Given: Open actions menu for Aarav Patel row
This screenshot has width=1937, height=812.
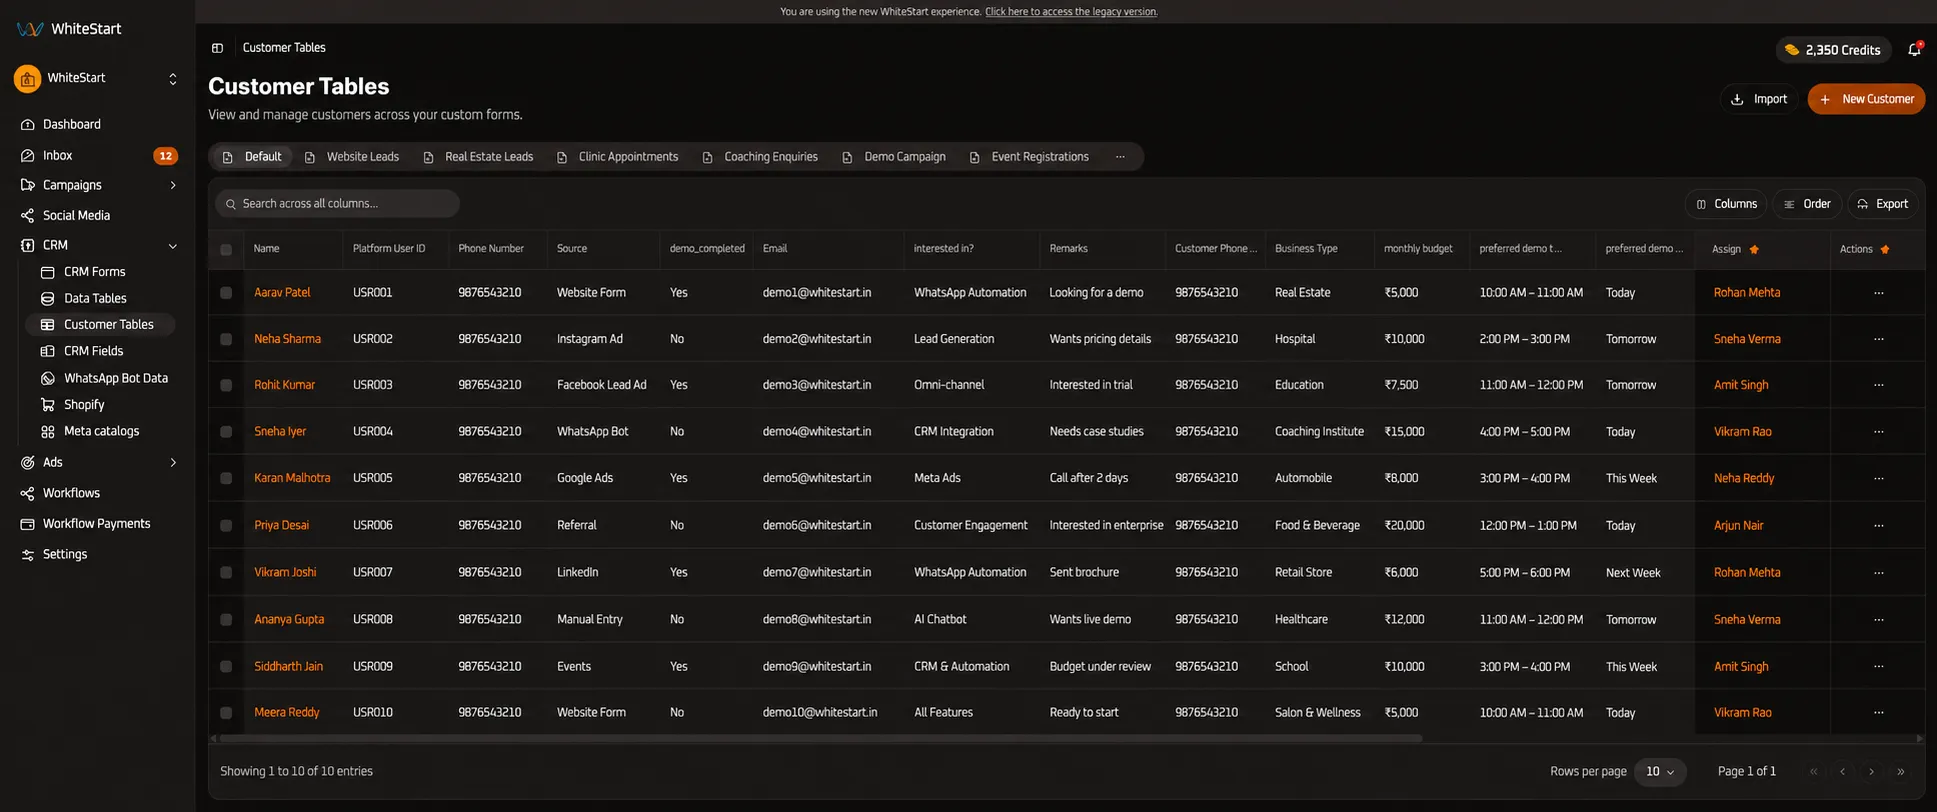Looking at the screenshot, I should (x=1879, y=293).
